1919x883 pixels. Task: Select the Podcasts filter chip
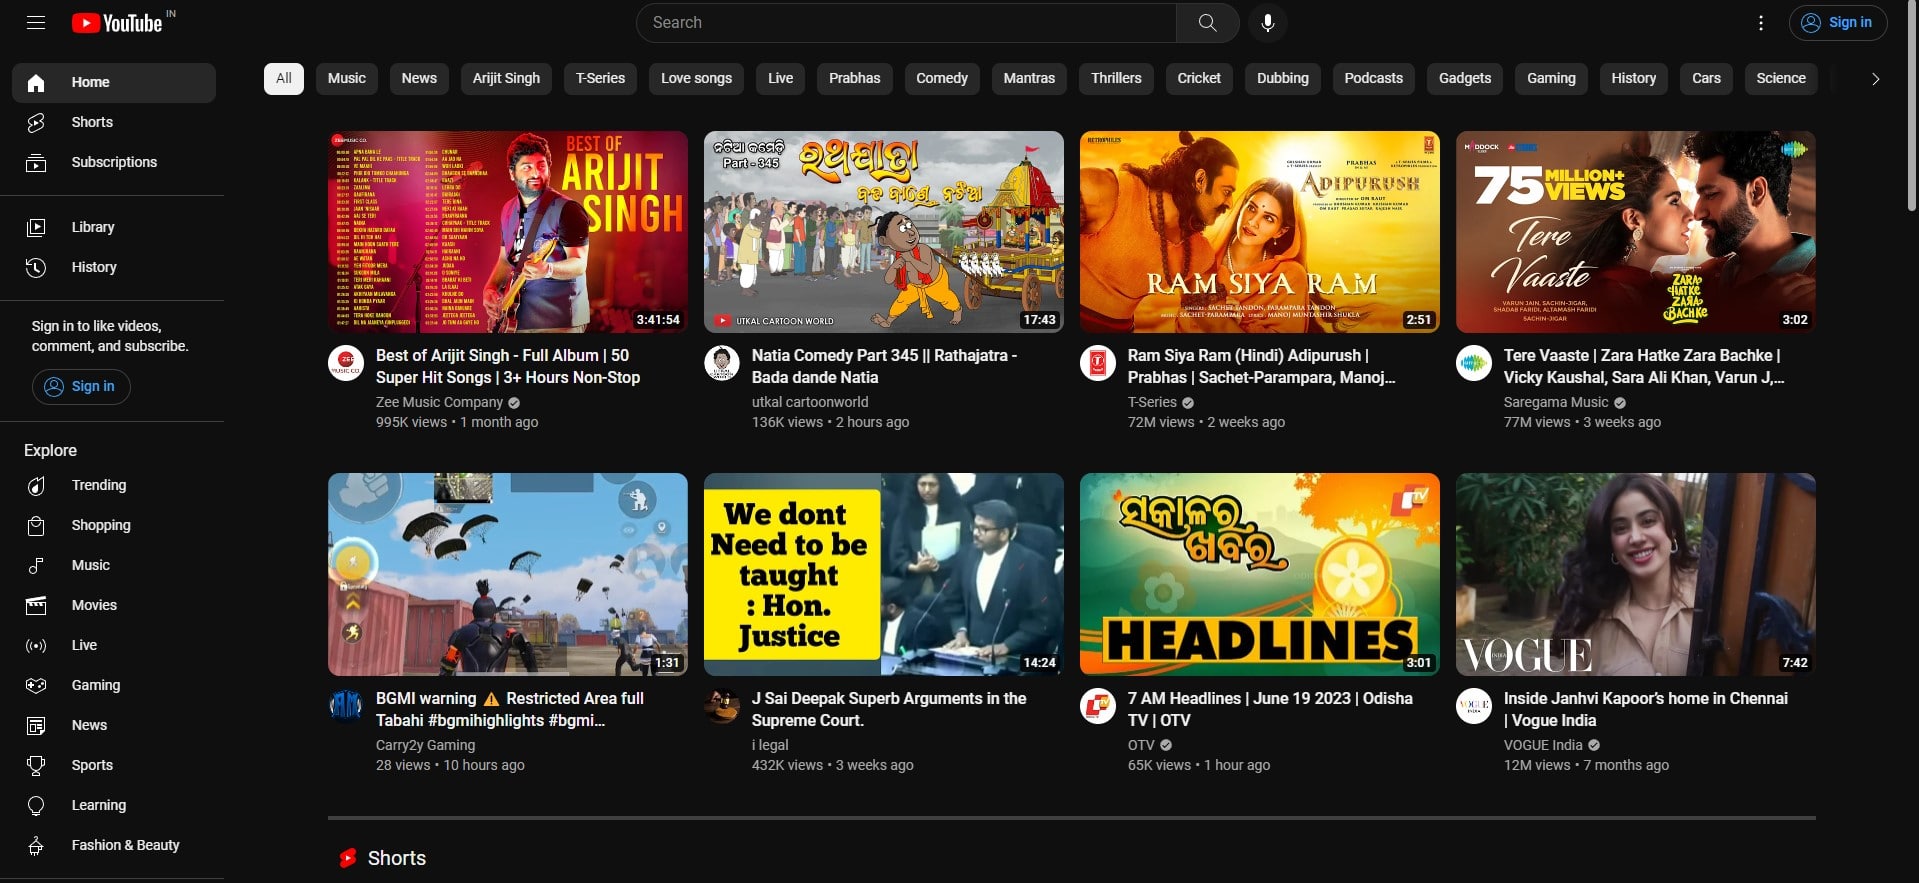pos(1374,78)
